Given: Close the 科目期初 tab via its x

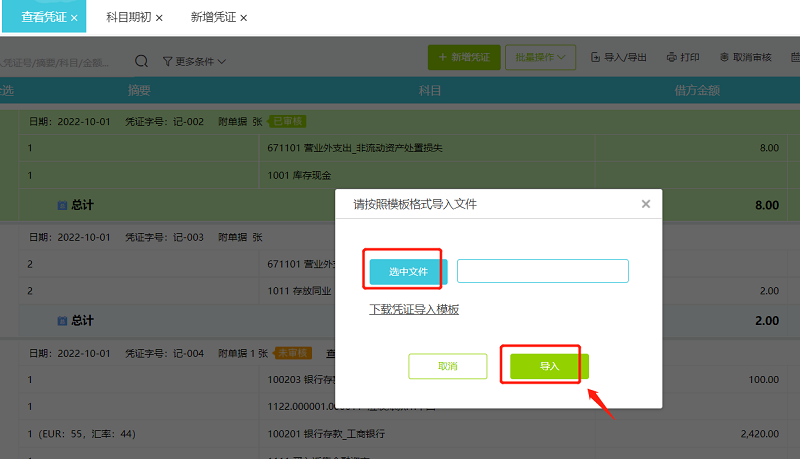Looking at the screenshot, I should click(x=159, y=18).
